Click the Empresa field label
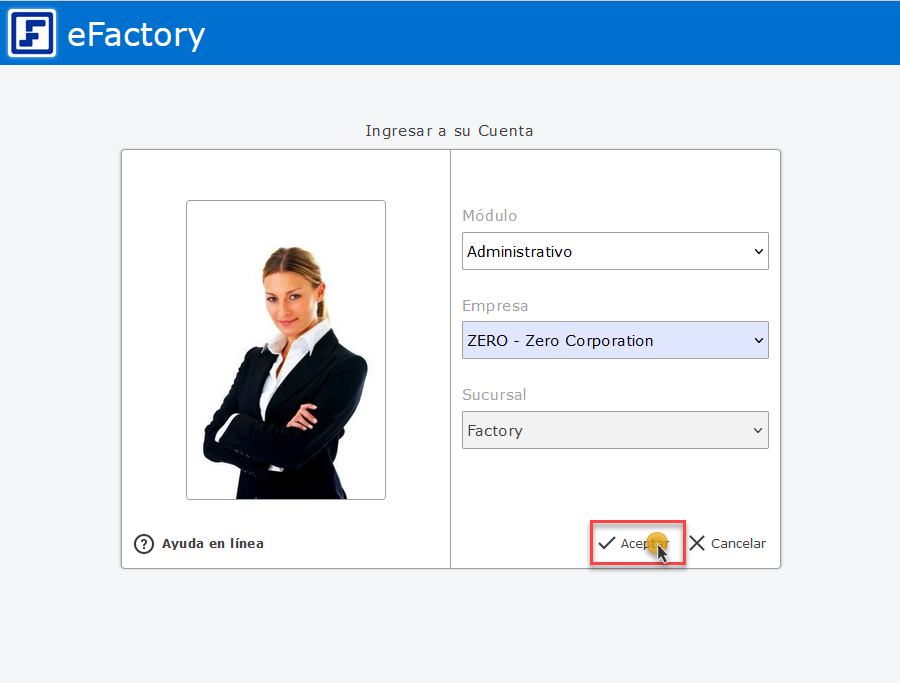 tap(495, 306)
